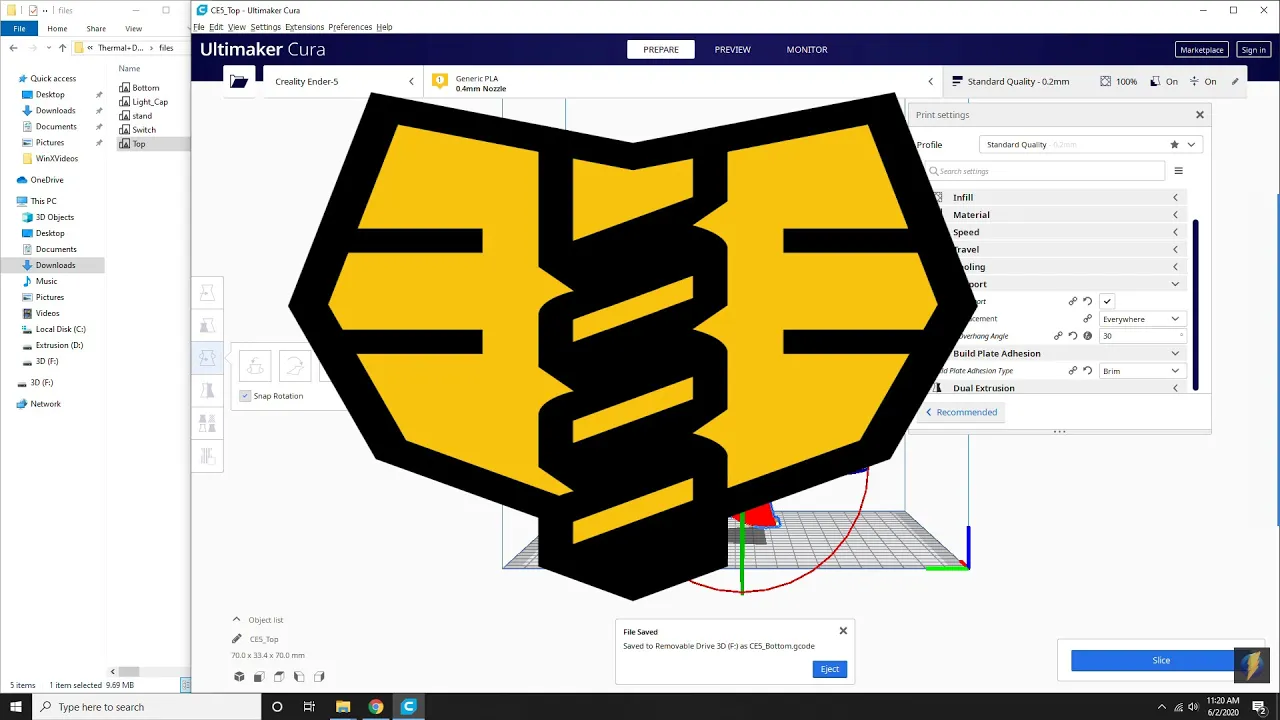Open the File menu in Cura
This screenshot has width=1280, height=720.
(x=199, y=27)
